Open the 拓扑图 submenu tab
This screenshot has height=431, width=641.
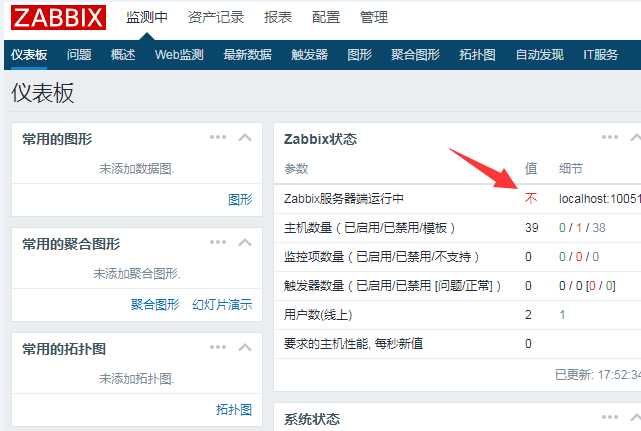(477, 55)
